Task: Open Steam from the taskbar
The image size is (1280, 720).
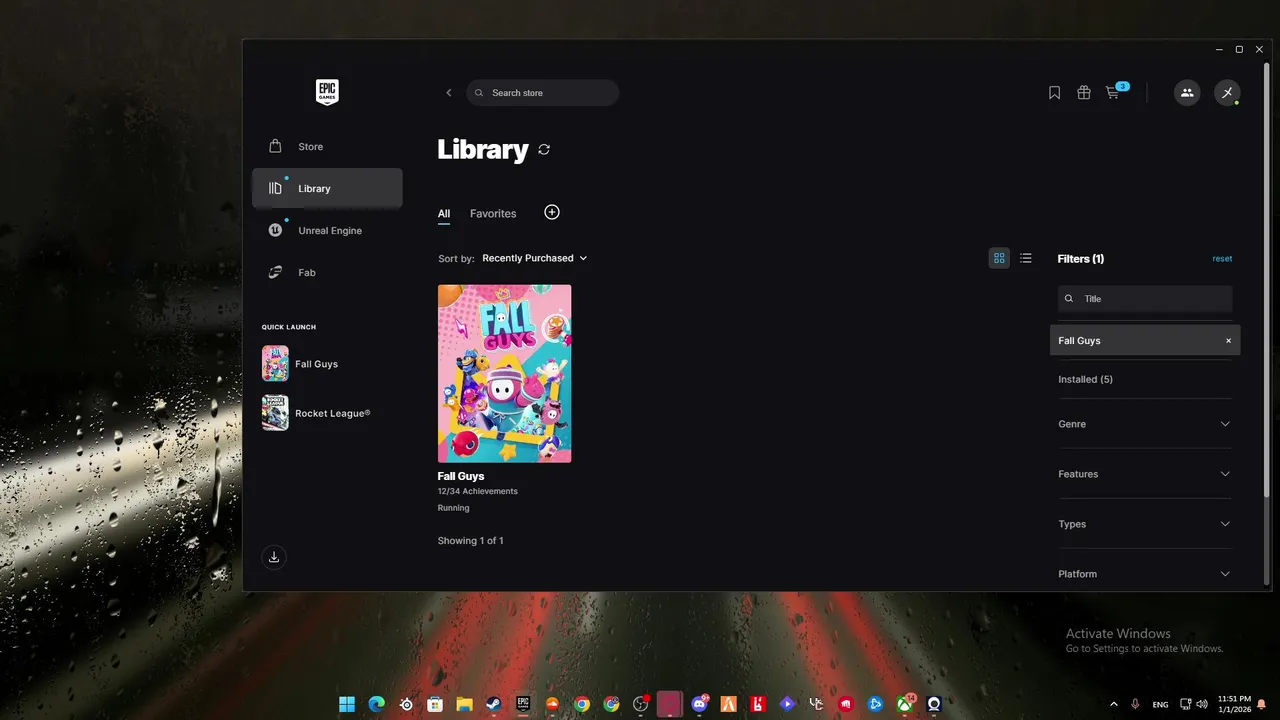Action: (493, 704)
